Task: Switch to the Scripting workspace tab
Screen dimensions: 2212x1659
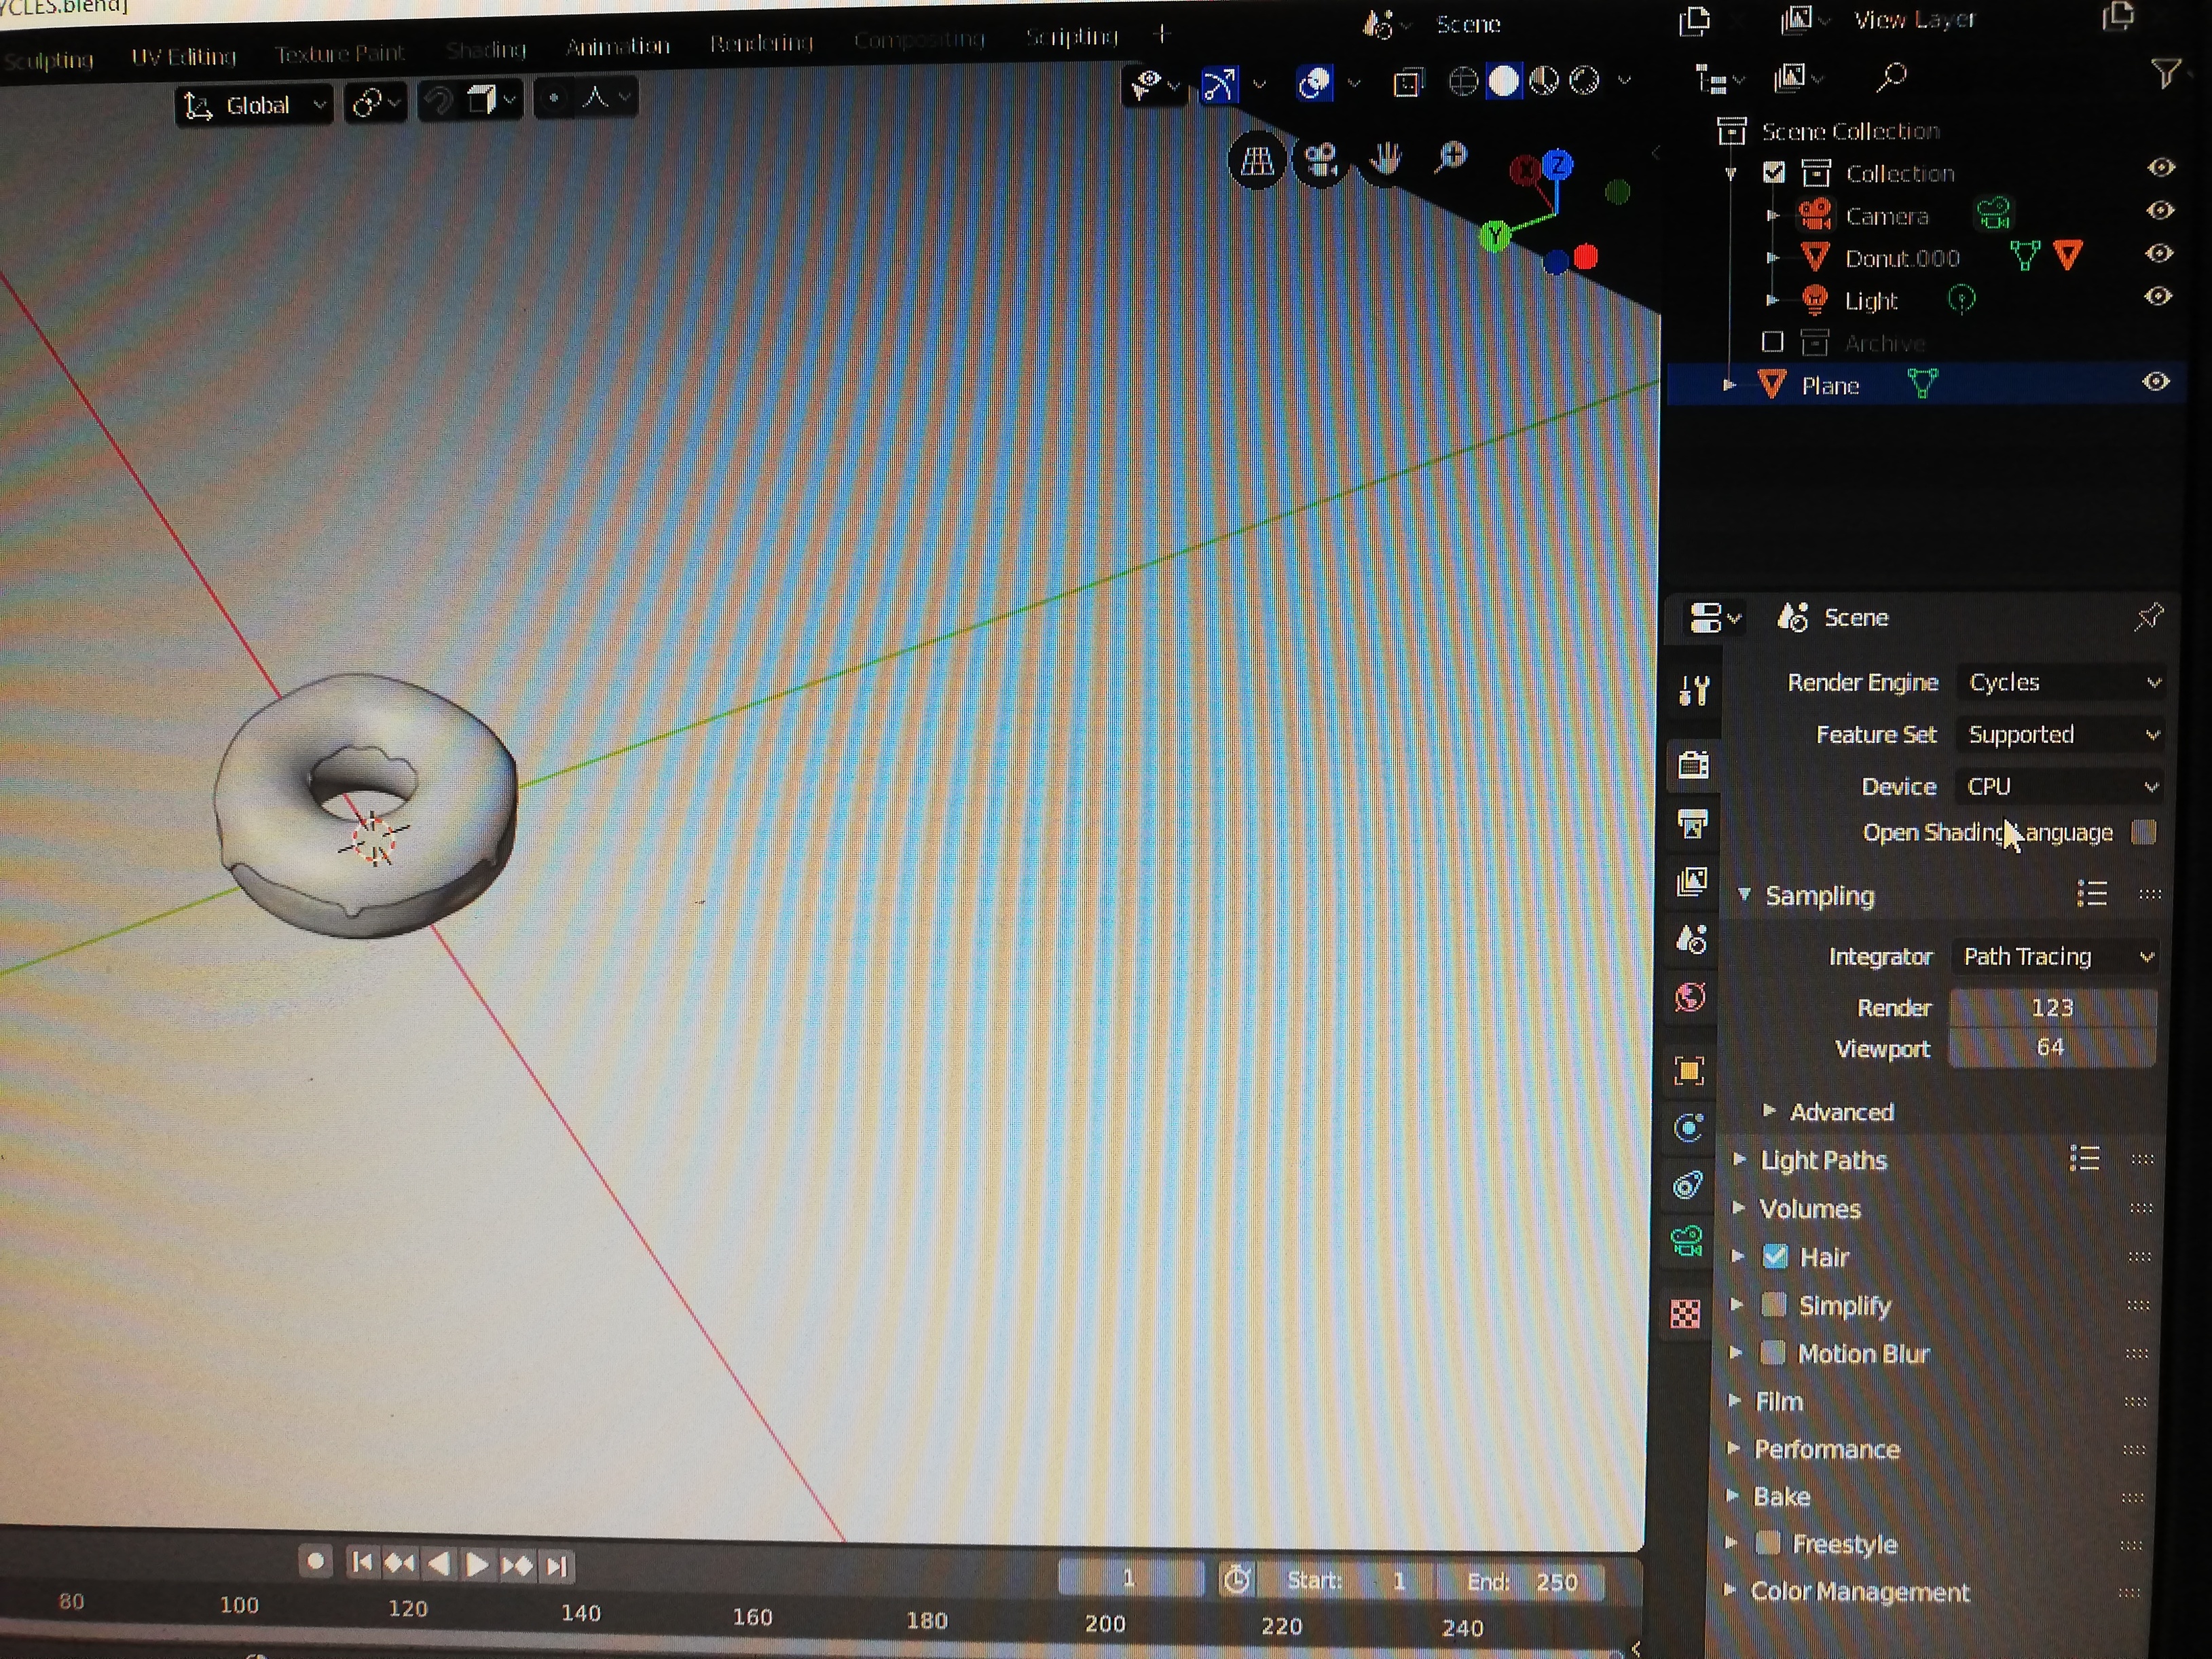Action: point(1071,37)
